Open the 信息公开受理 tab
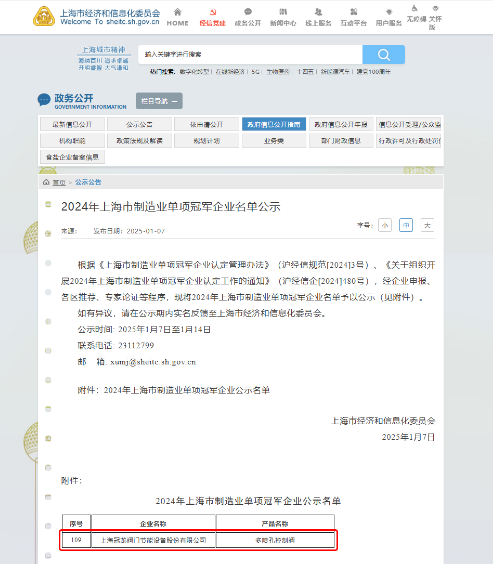Image resolution: width=493 pixels, height=564 pixels. tap(408, 124)
